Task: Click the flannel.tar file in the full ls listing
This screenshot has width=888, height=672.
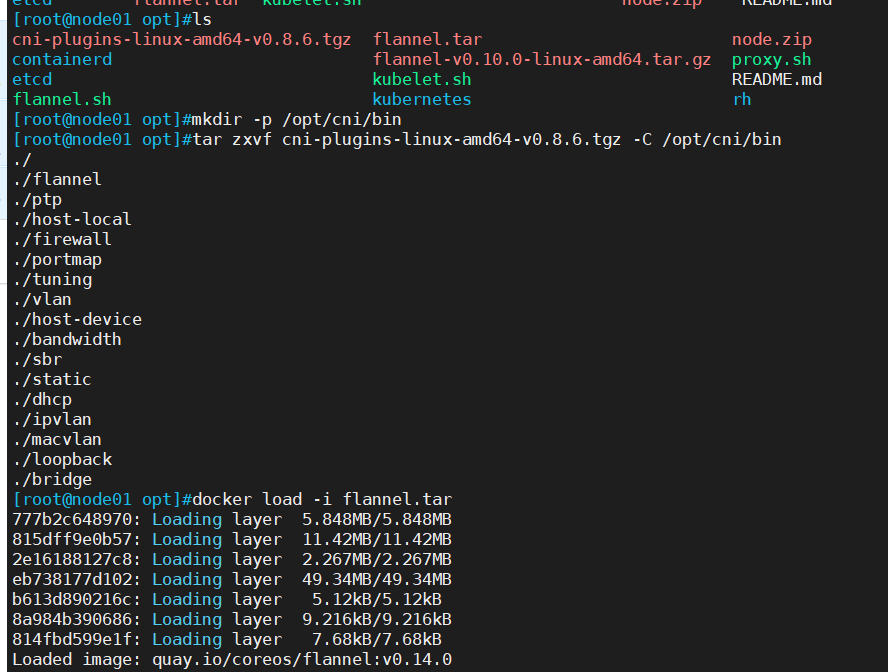Action: click(427, 40)
